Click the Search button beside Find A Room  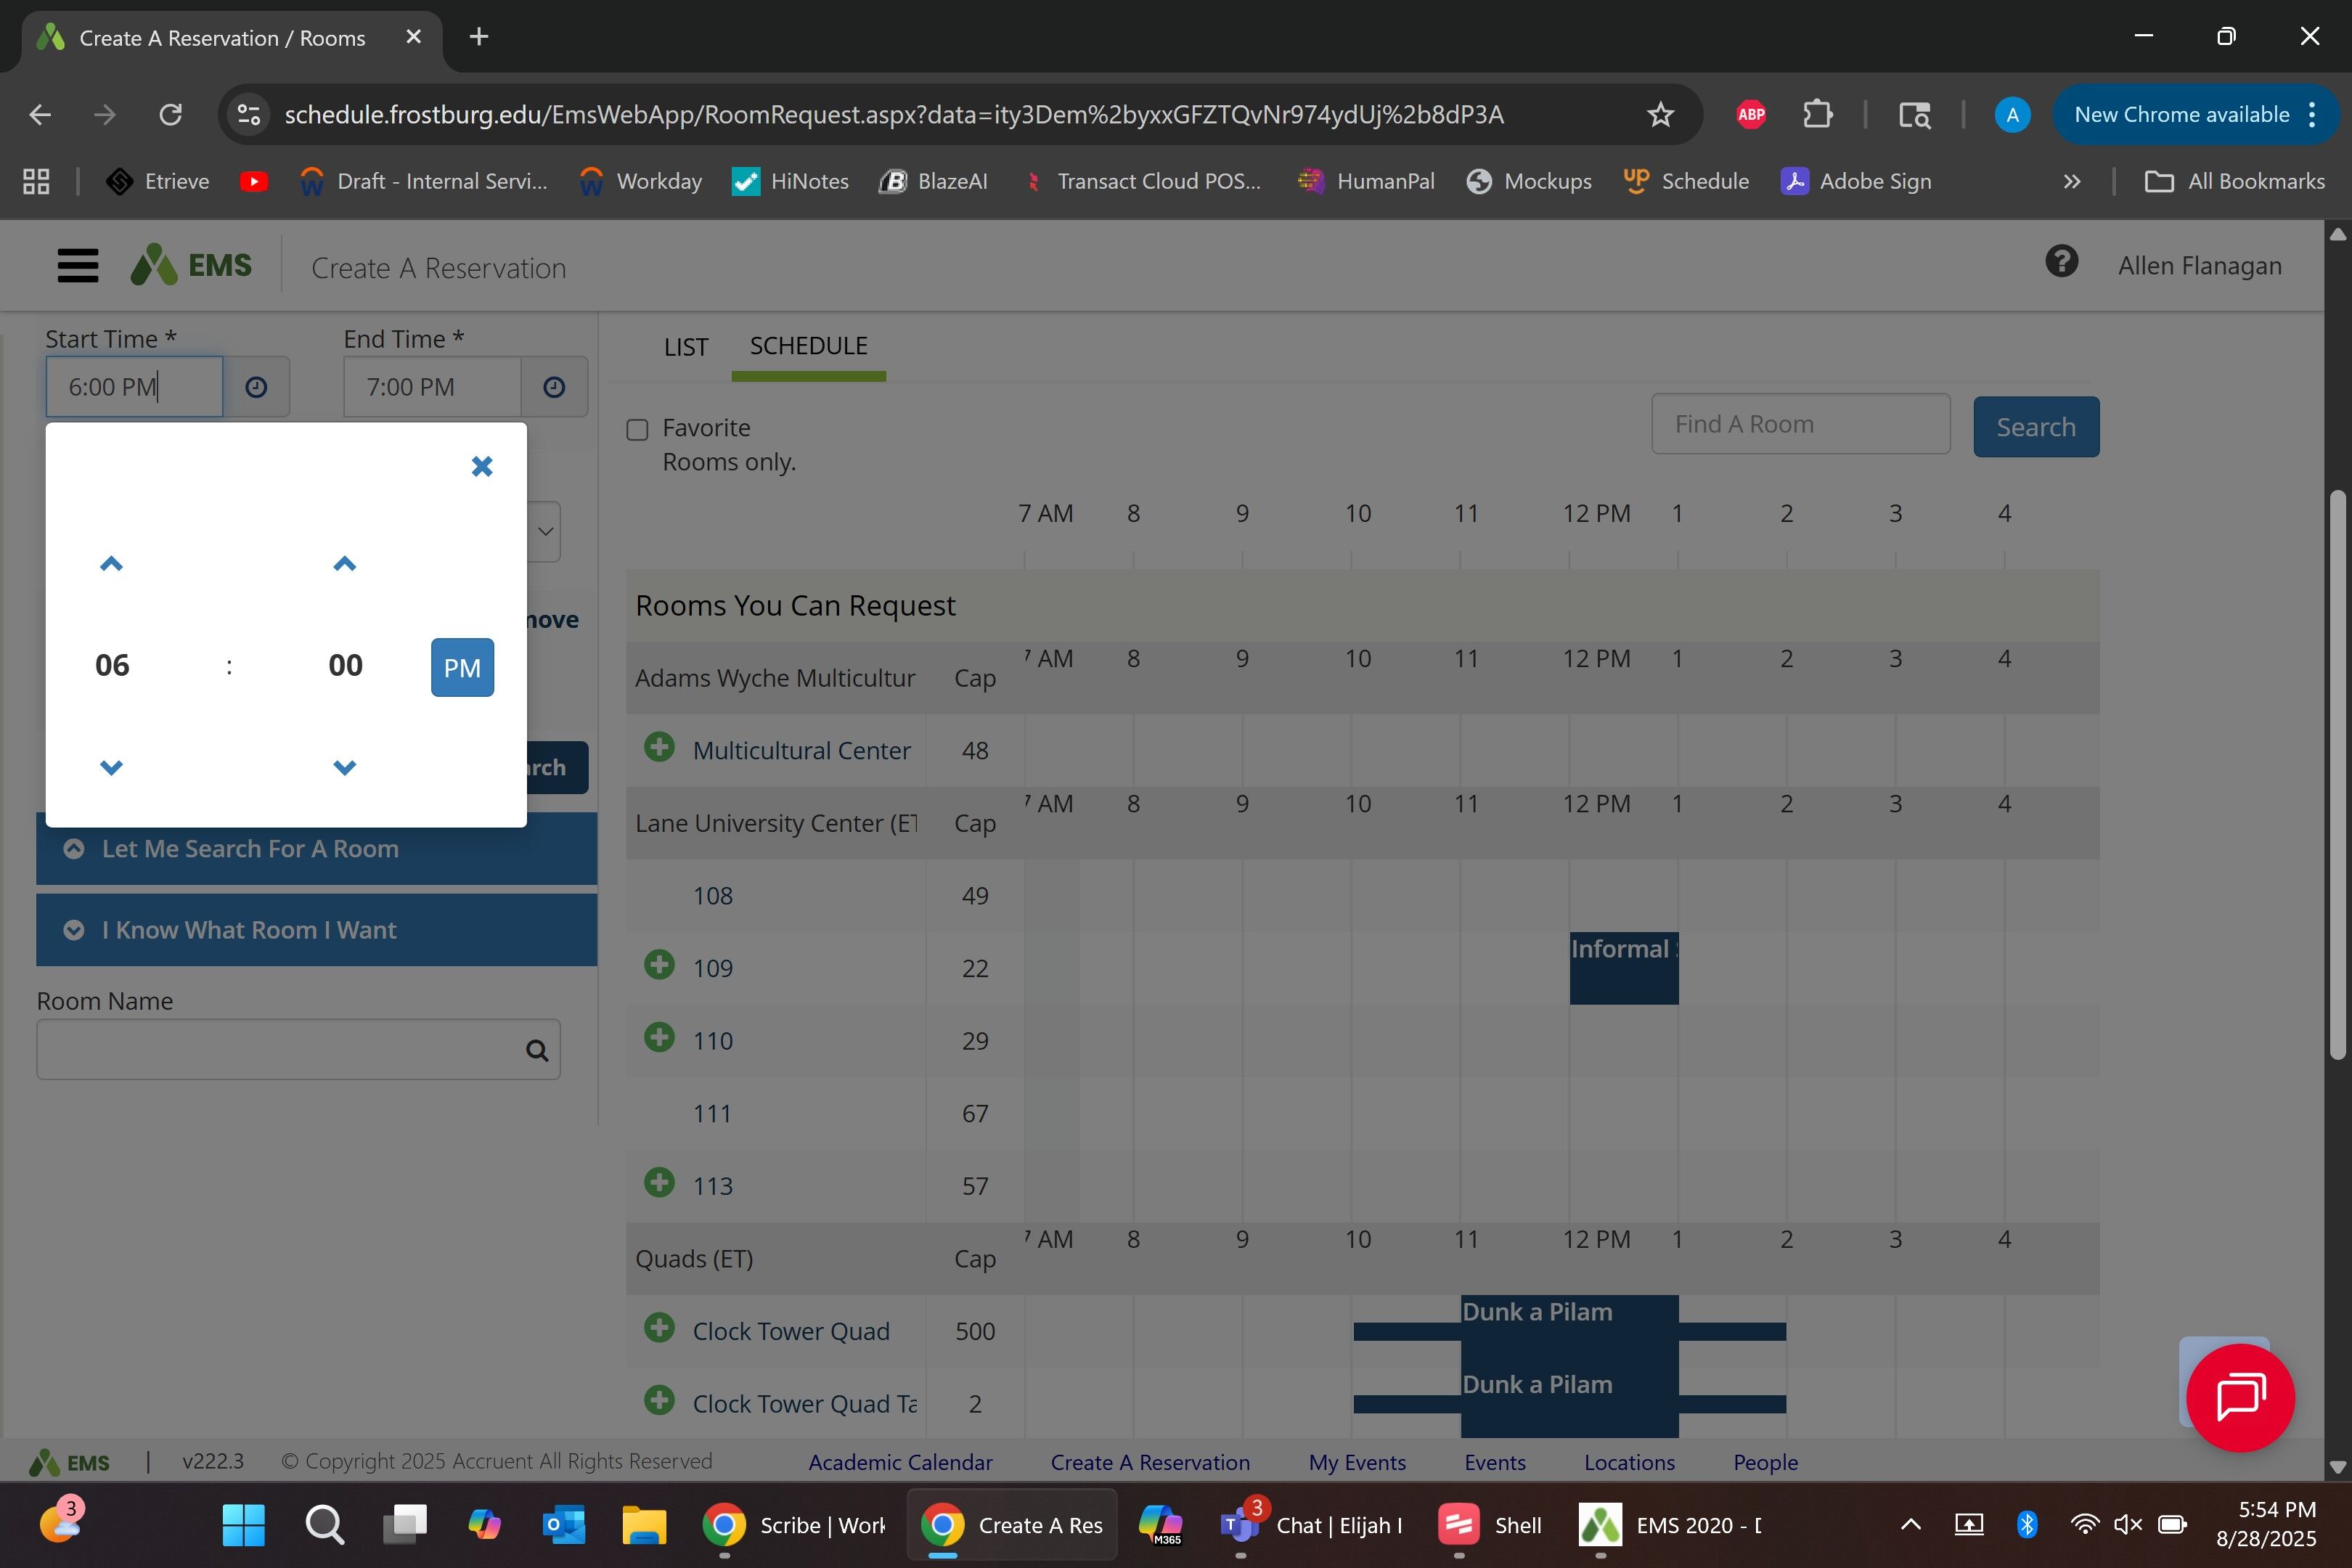coord(2035,427)
